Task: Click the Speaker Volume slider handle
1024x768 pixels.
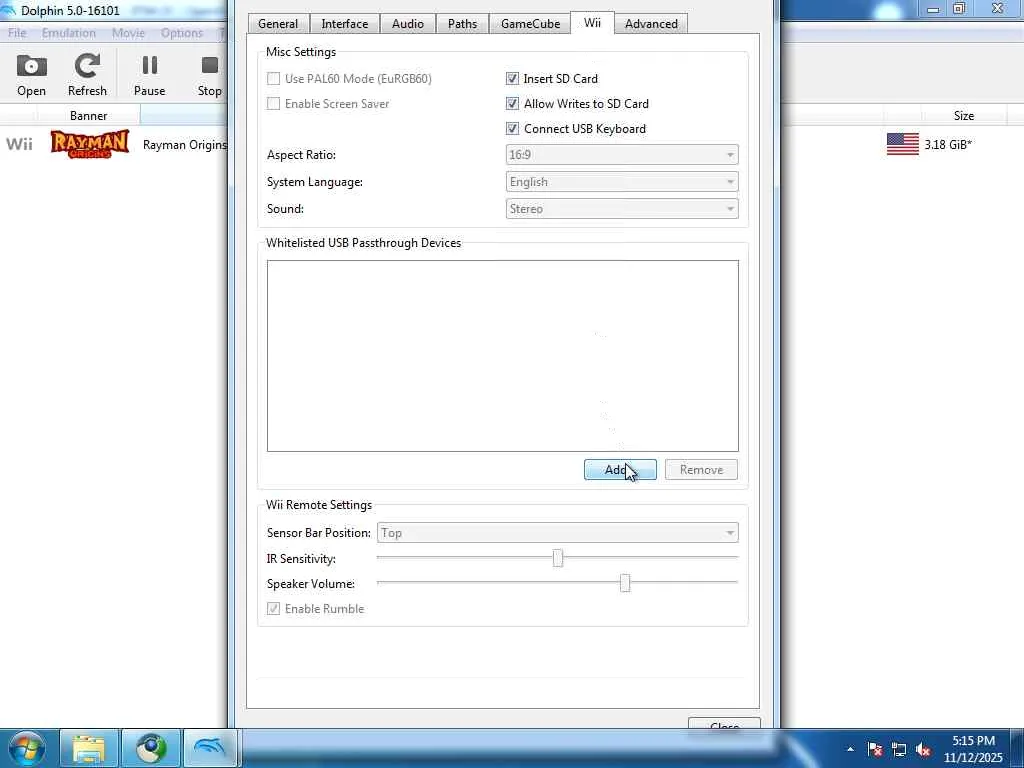Action: (x=625, y=583)
